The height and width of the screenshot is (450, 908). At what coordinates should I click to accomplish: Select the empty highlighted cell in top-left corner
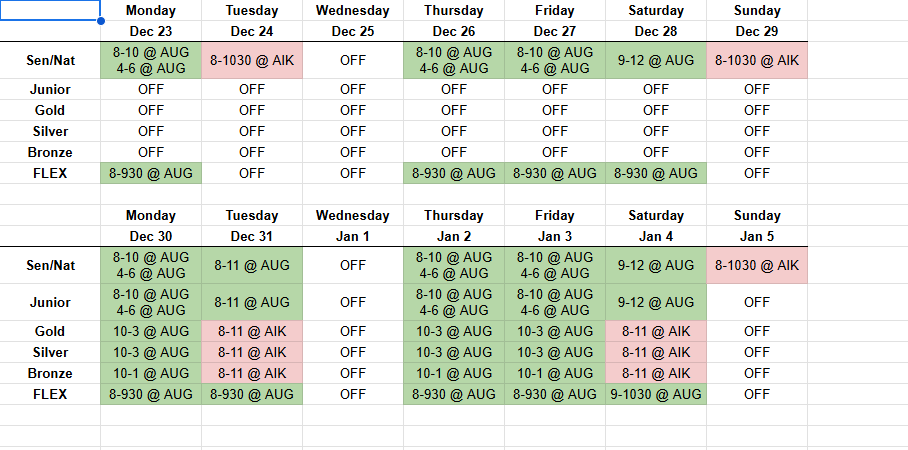pyautogui.click(x=50, y=11)
